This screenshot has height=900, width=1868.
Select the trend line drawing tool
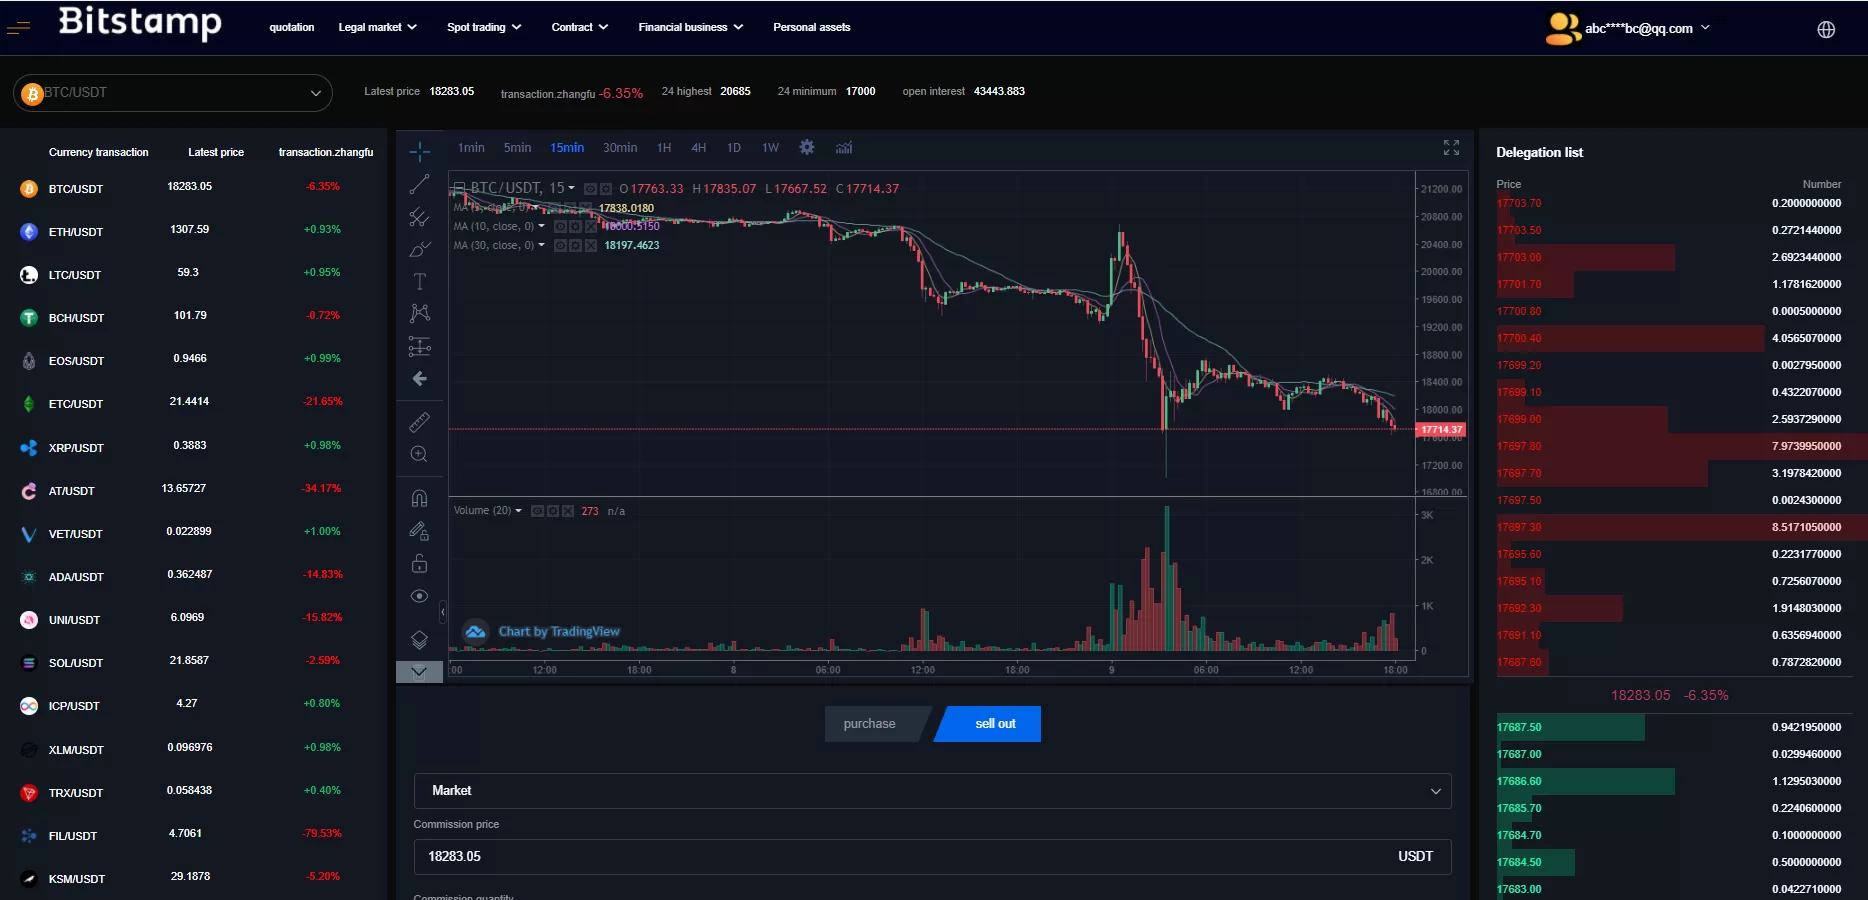click(x=420, y=184)
